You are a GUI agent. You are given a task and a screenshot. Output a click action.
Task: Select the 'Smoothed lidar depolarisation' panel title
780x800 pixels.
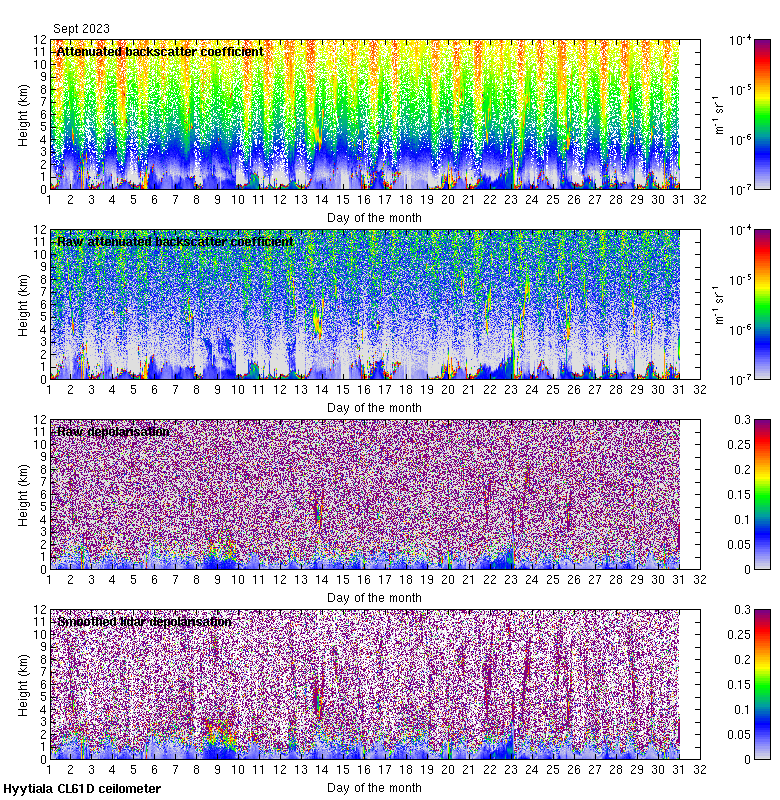[144, 621]
